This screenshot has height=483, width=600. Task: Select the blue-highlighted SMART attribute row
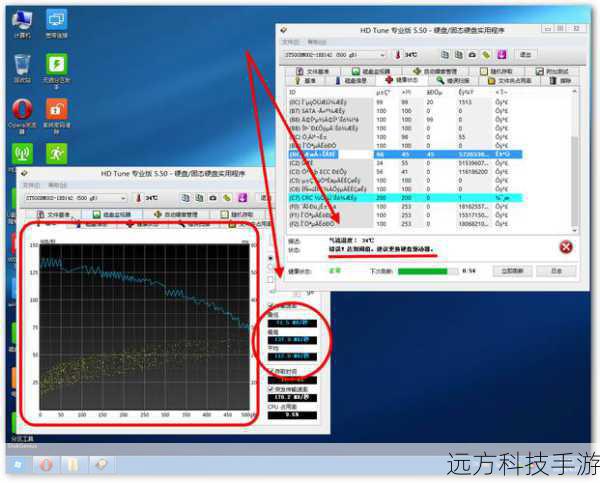[405, 154]
